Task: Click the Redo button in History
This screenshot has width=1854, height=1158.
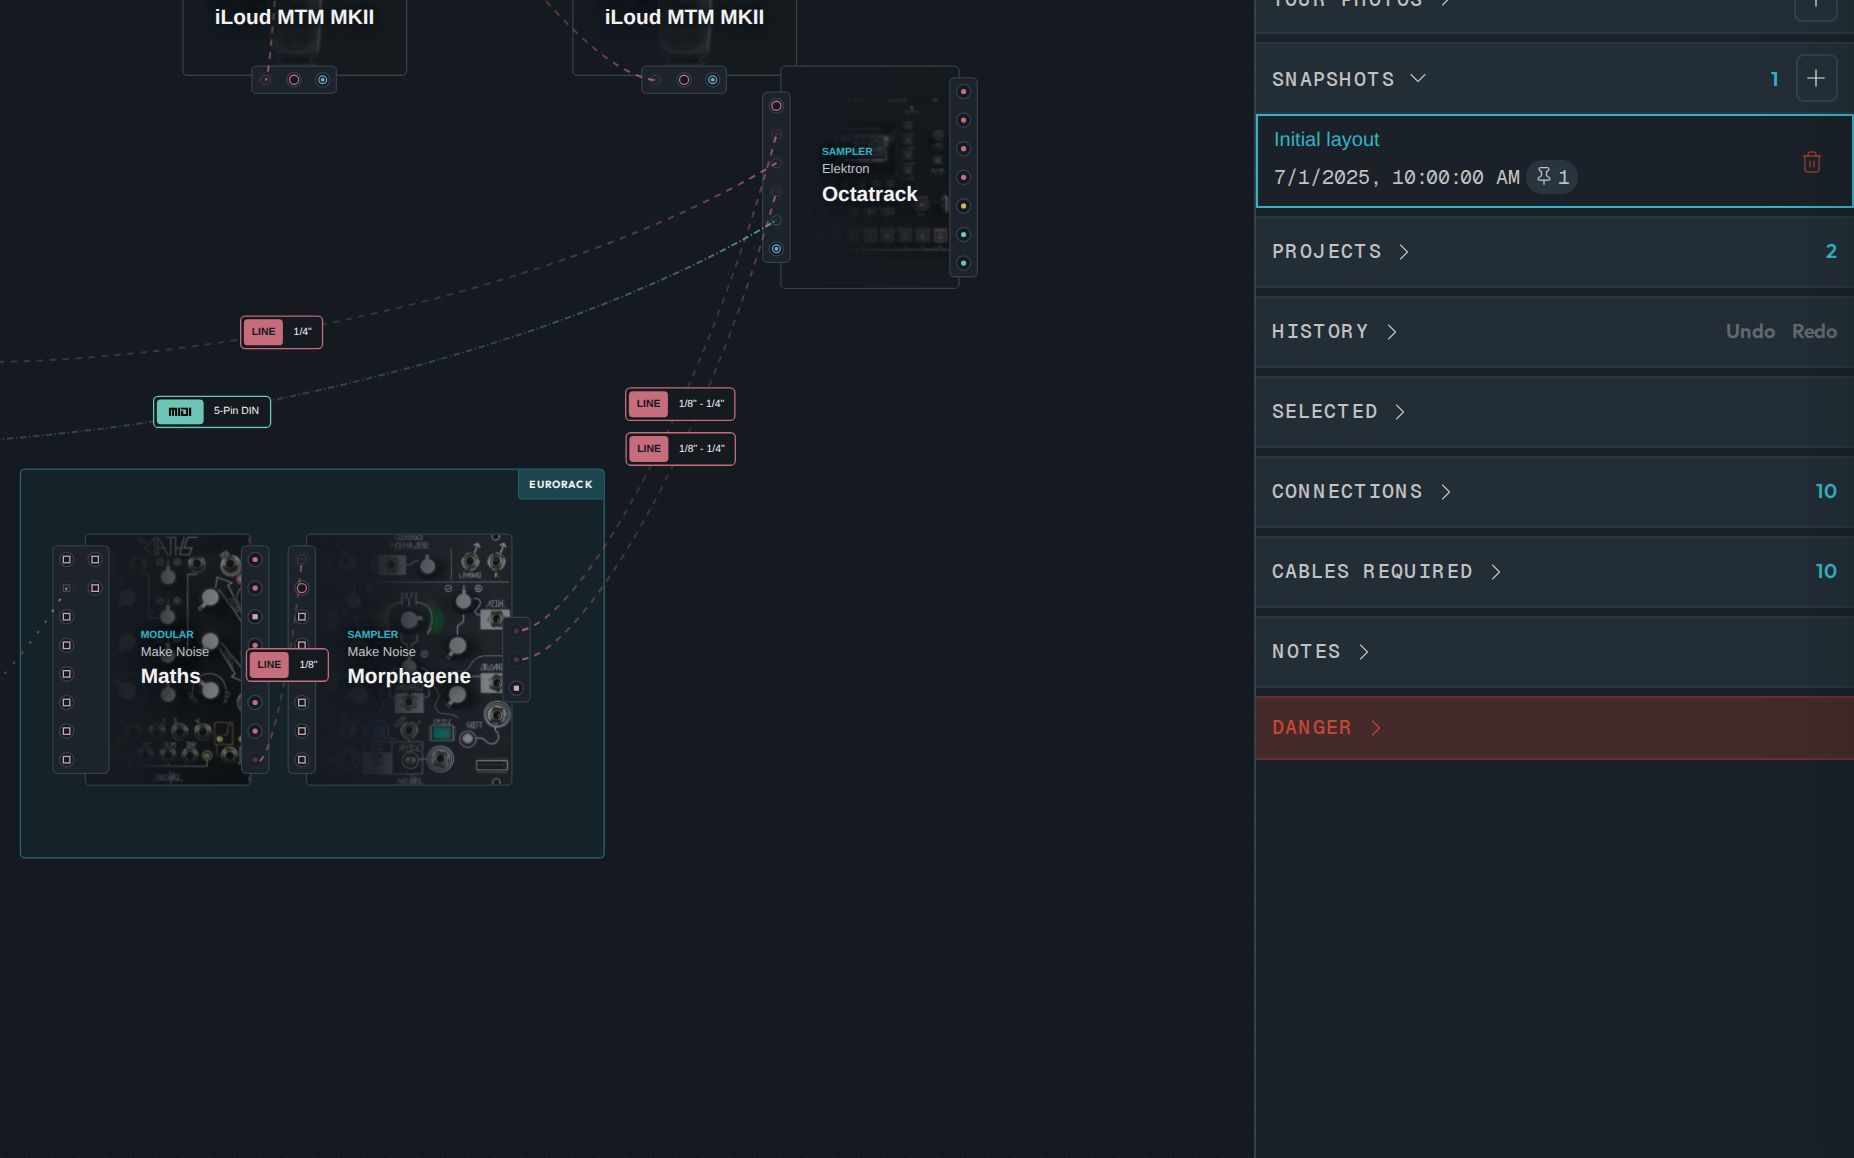Action: [1814, 331]
